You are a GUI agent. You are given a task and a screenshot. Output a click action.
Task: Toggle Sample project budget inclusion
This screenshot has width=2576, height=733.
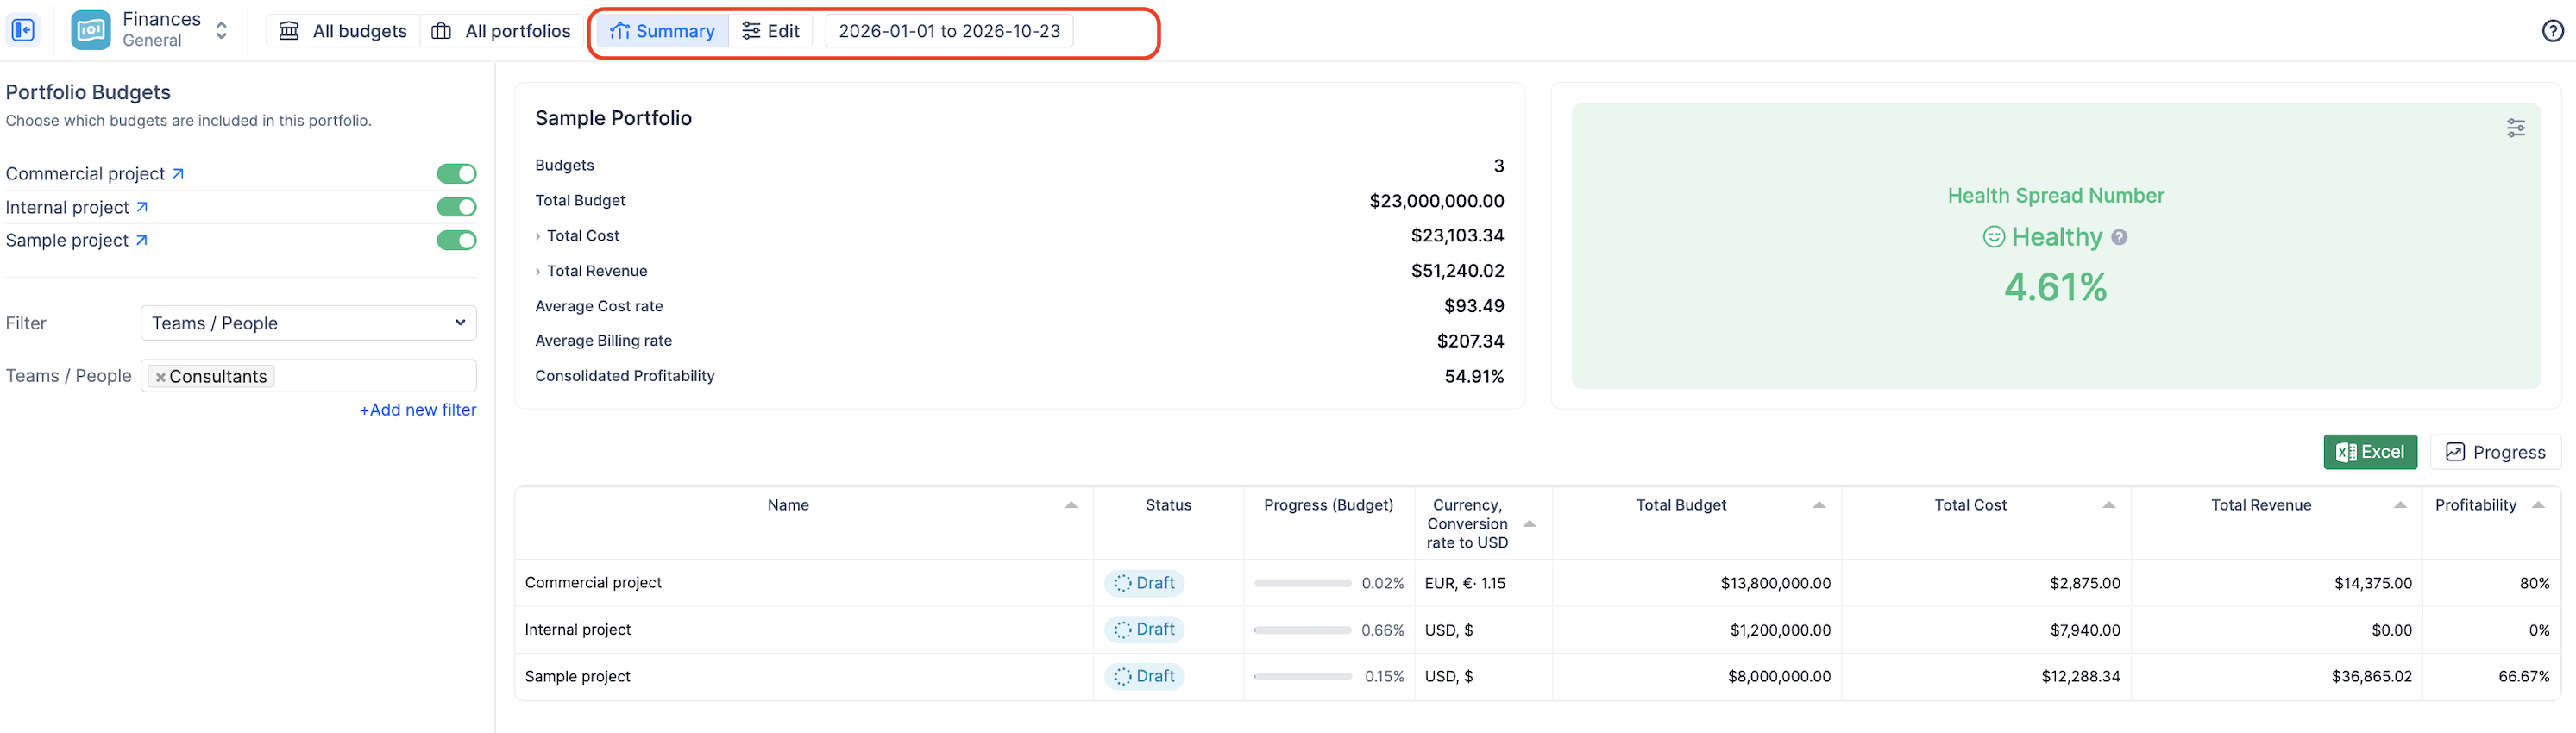(456, 240)
